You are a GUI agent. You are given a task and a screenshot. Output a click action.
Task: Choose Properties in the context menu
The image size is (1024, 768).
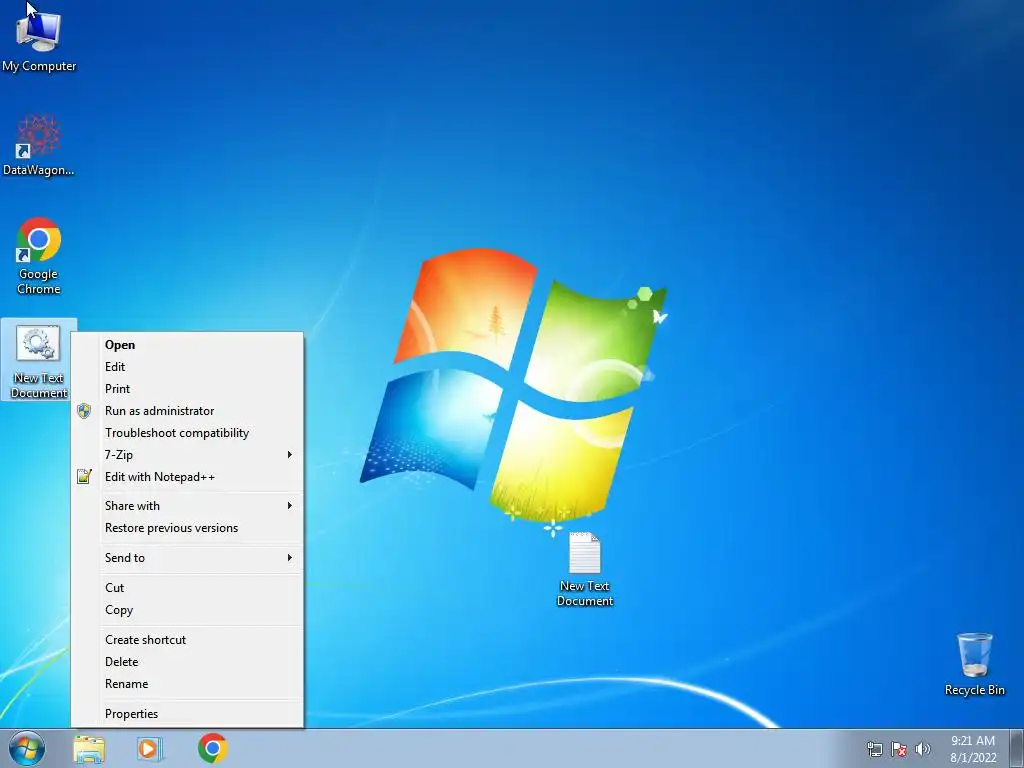187,714
